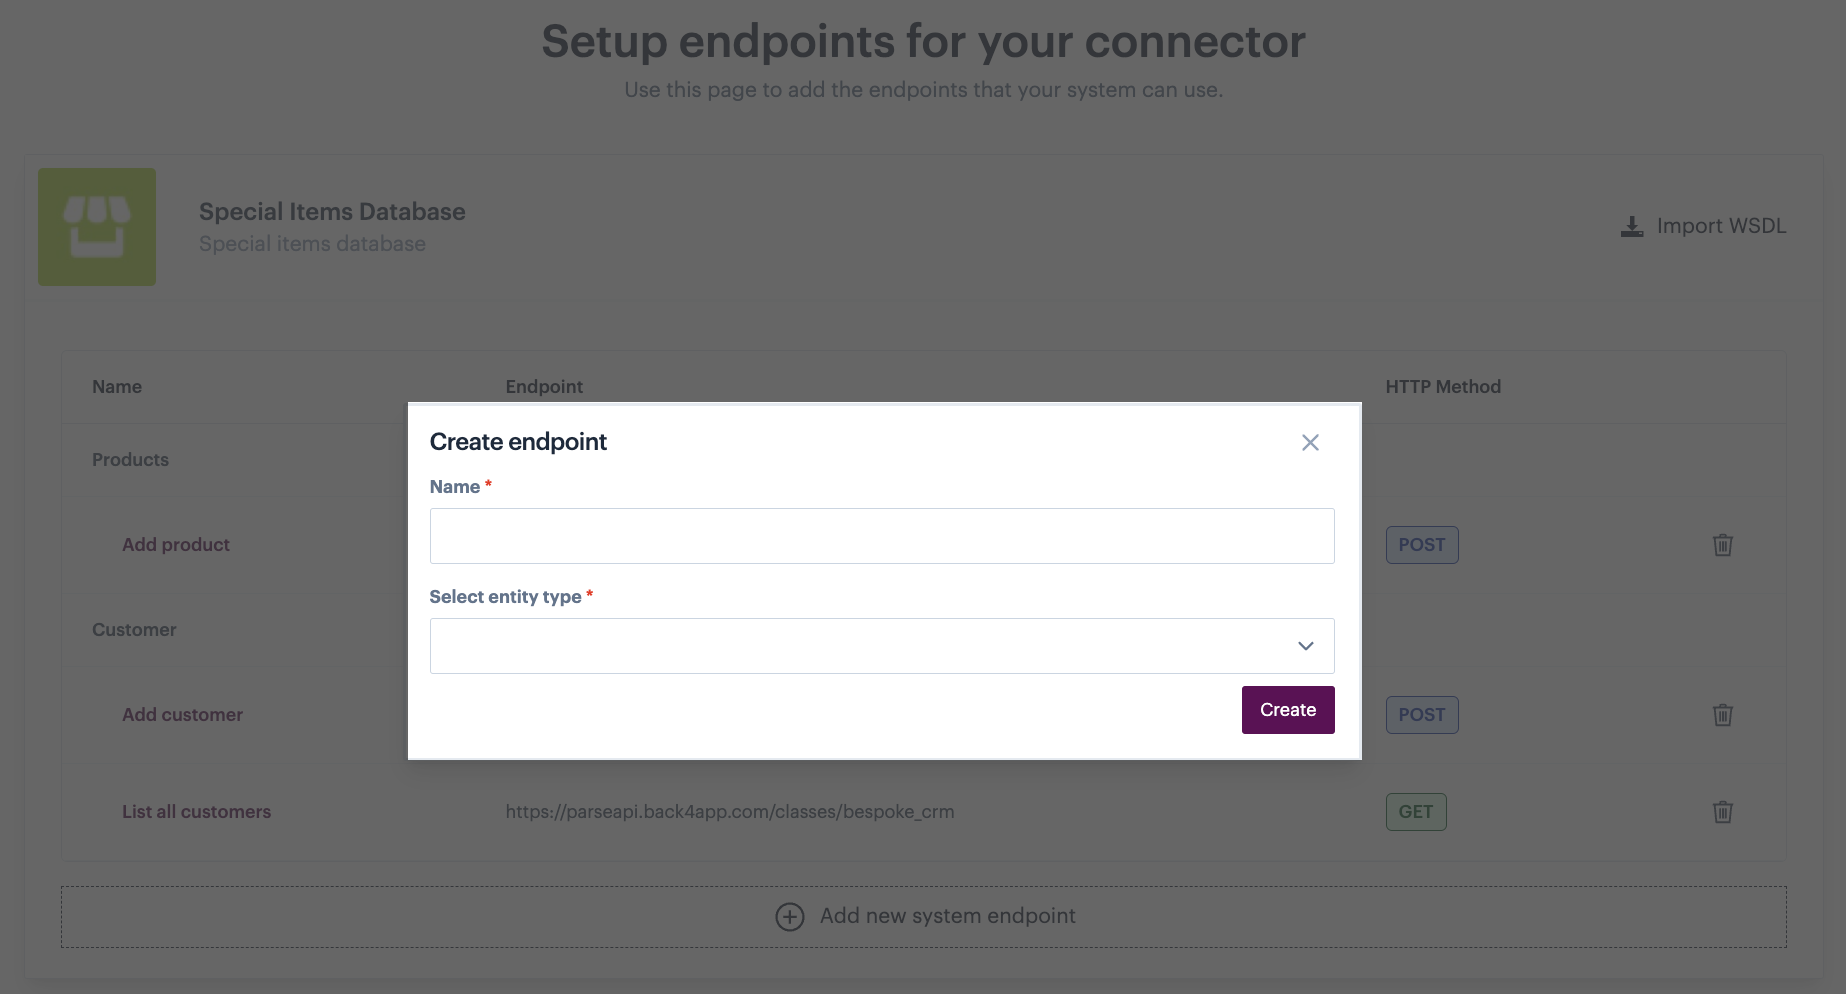Close the Create endpoint dialog
The width and height of the screenshot is (1846, 994).
coord(1310,442)
